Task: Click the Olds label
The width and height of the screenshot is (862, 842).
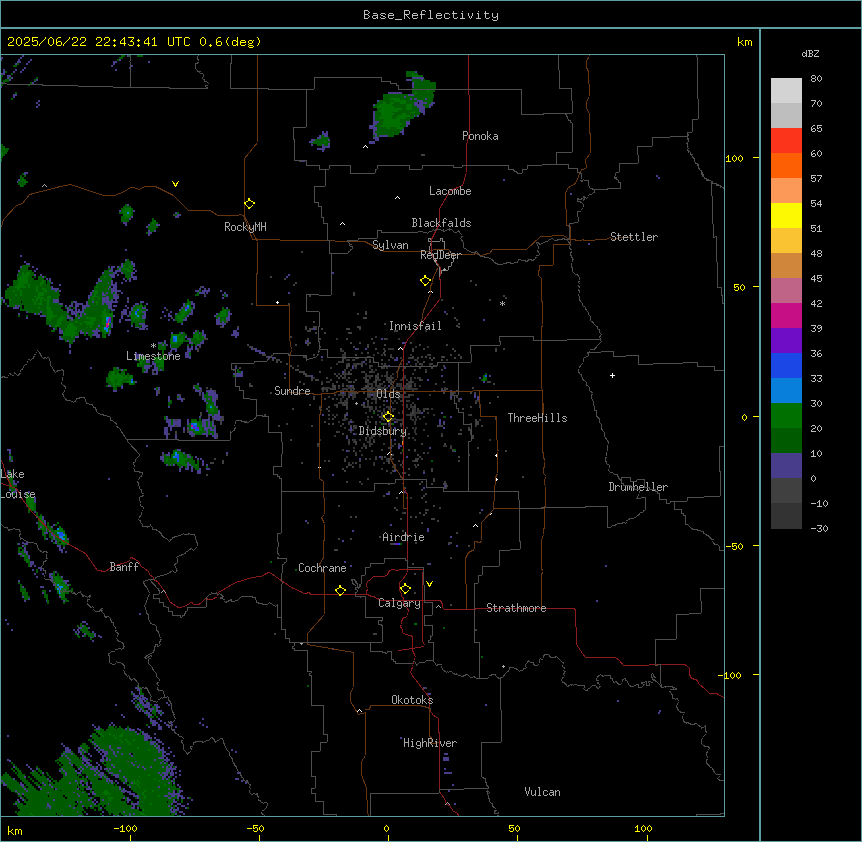Action: tap(388, 394)
